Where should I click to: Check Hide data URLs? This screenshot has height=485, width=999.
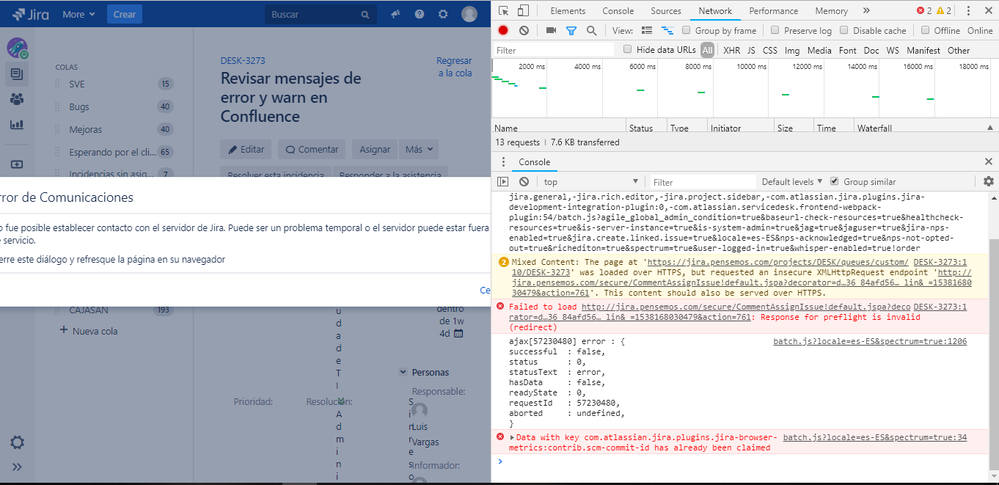pos(628,50)
